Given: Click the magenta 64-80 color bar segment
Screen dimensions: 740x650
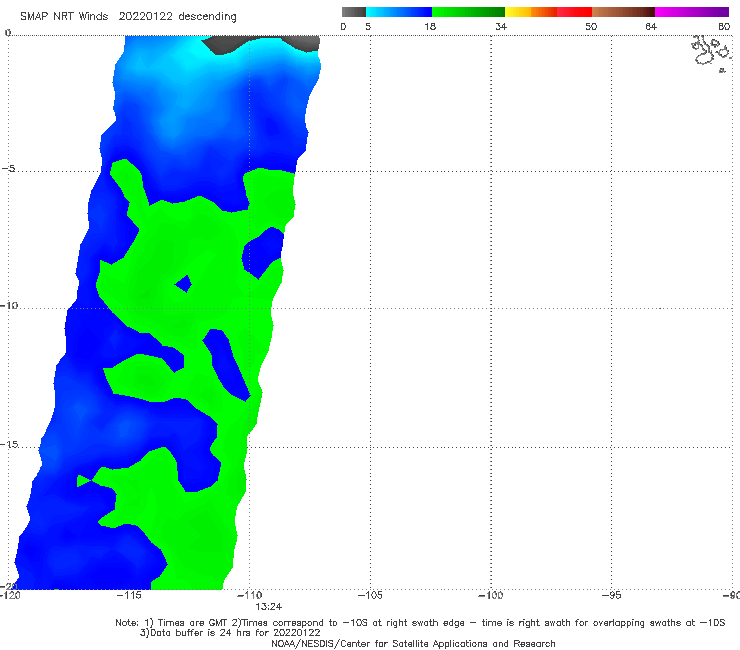Looking at the screenshot, I should pyautogui.click(x=692, y=12).
